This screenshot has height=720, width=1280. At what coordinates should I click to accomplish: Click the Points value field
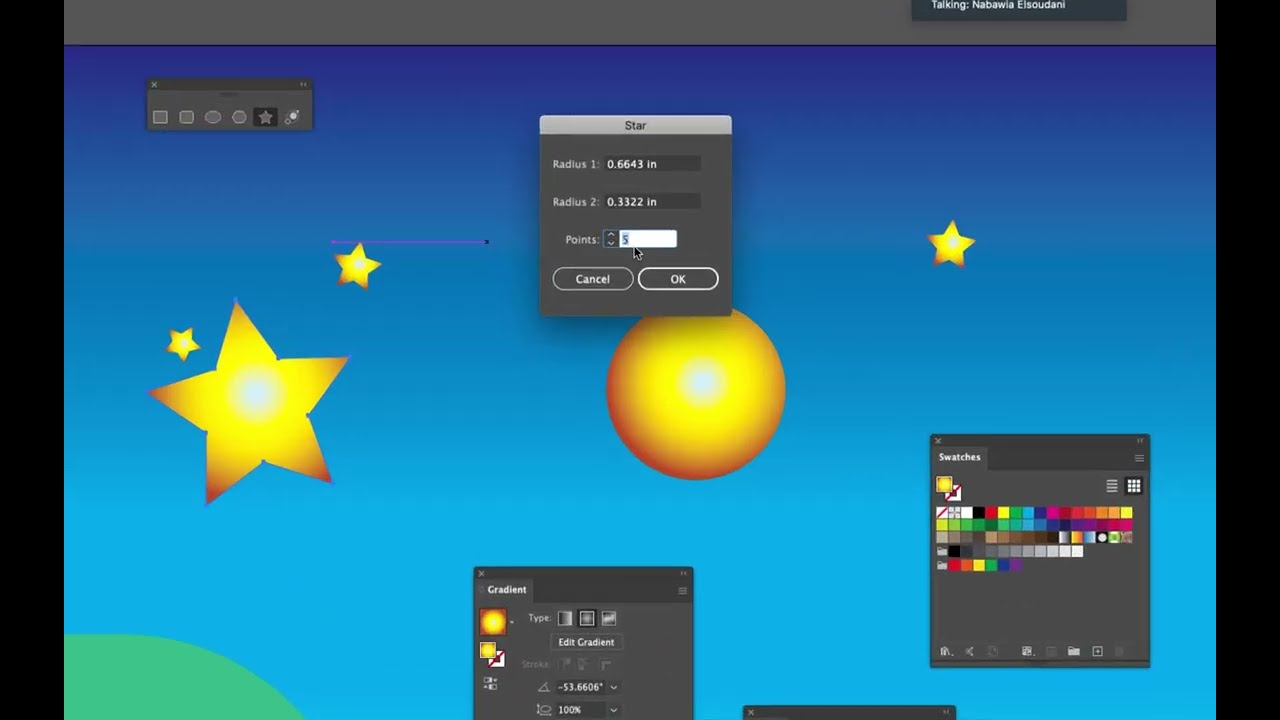648,239
